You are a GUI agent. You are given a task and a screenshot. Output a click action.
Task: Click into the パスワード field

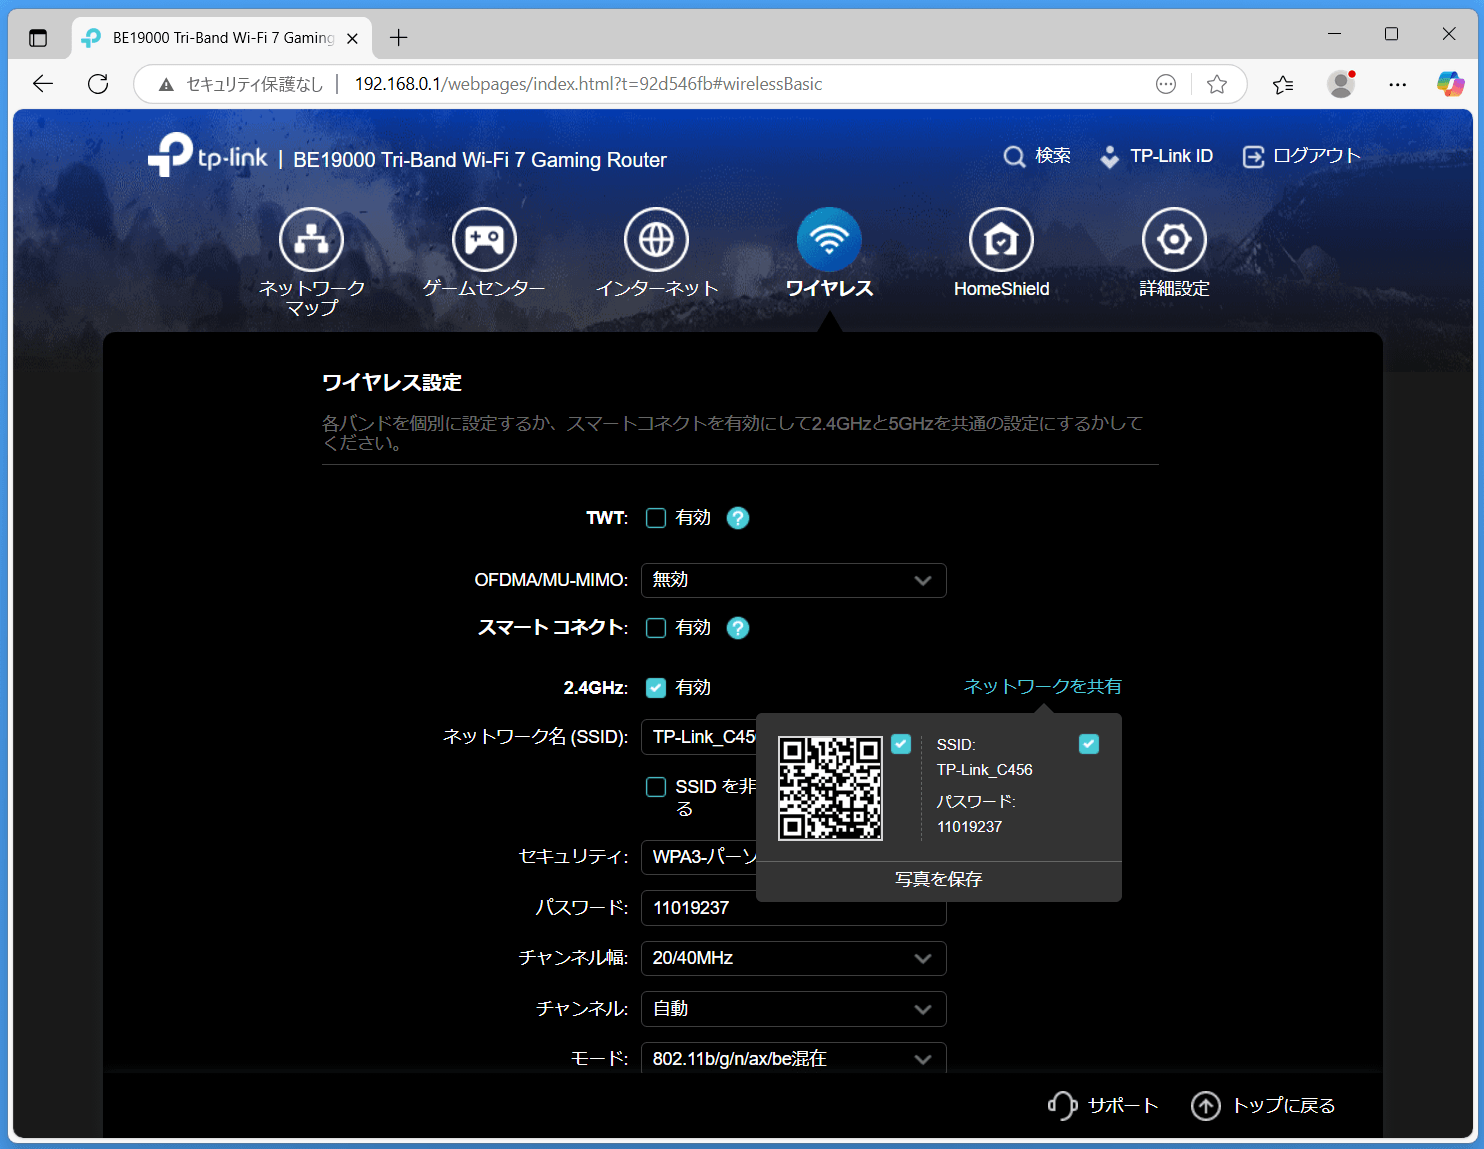[x=794, y=908]
